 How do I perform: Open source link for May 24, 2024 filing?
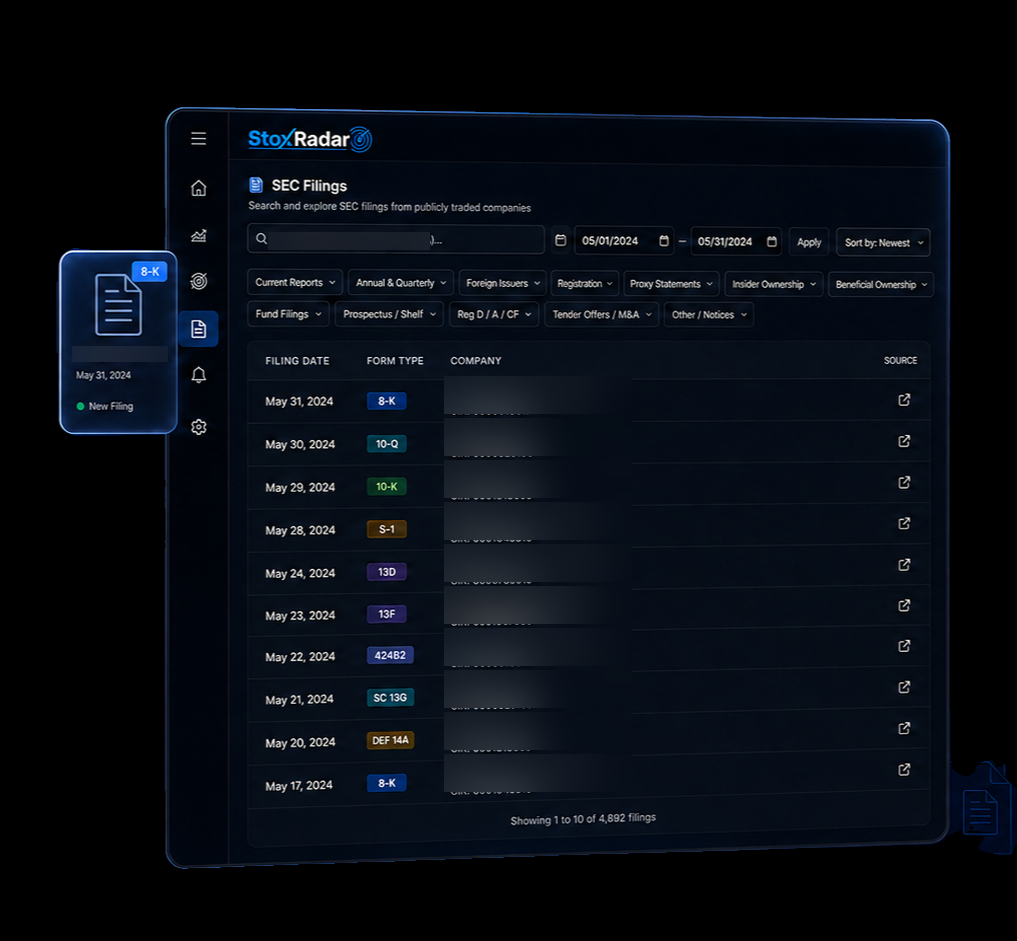pos(904,565)
